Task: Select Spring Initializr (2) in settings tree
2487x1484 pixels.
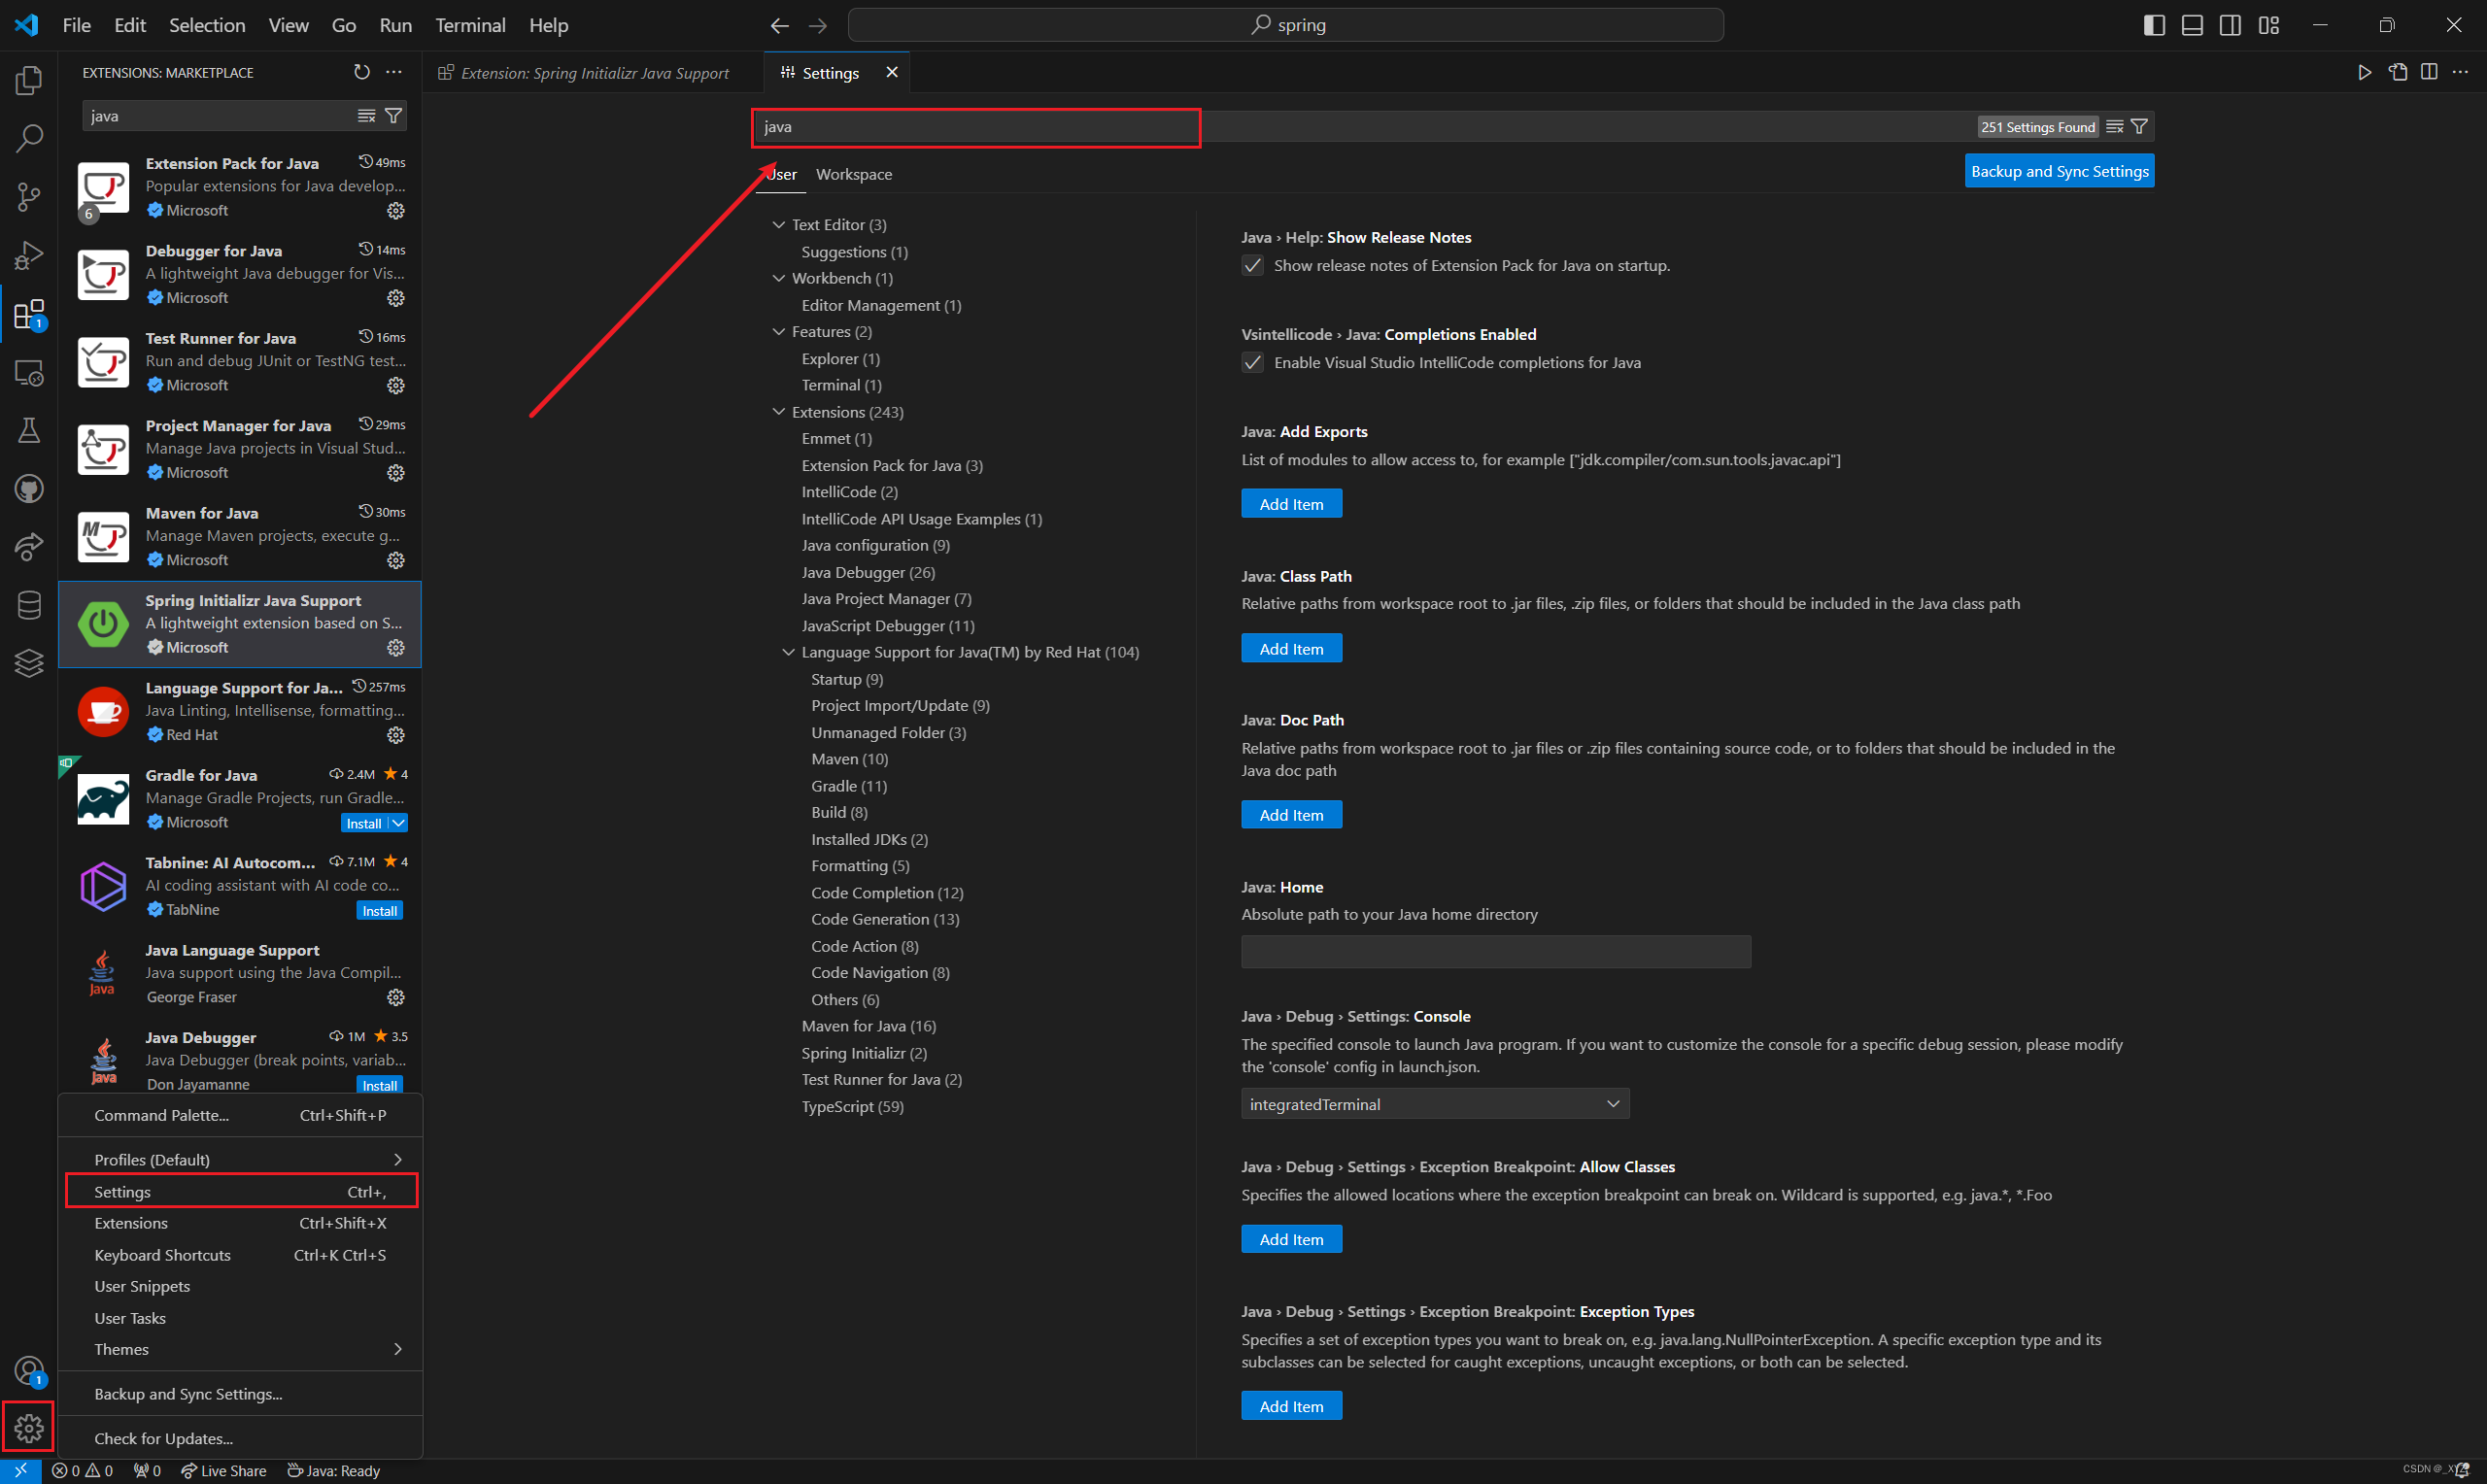Action: point(864,1053)
